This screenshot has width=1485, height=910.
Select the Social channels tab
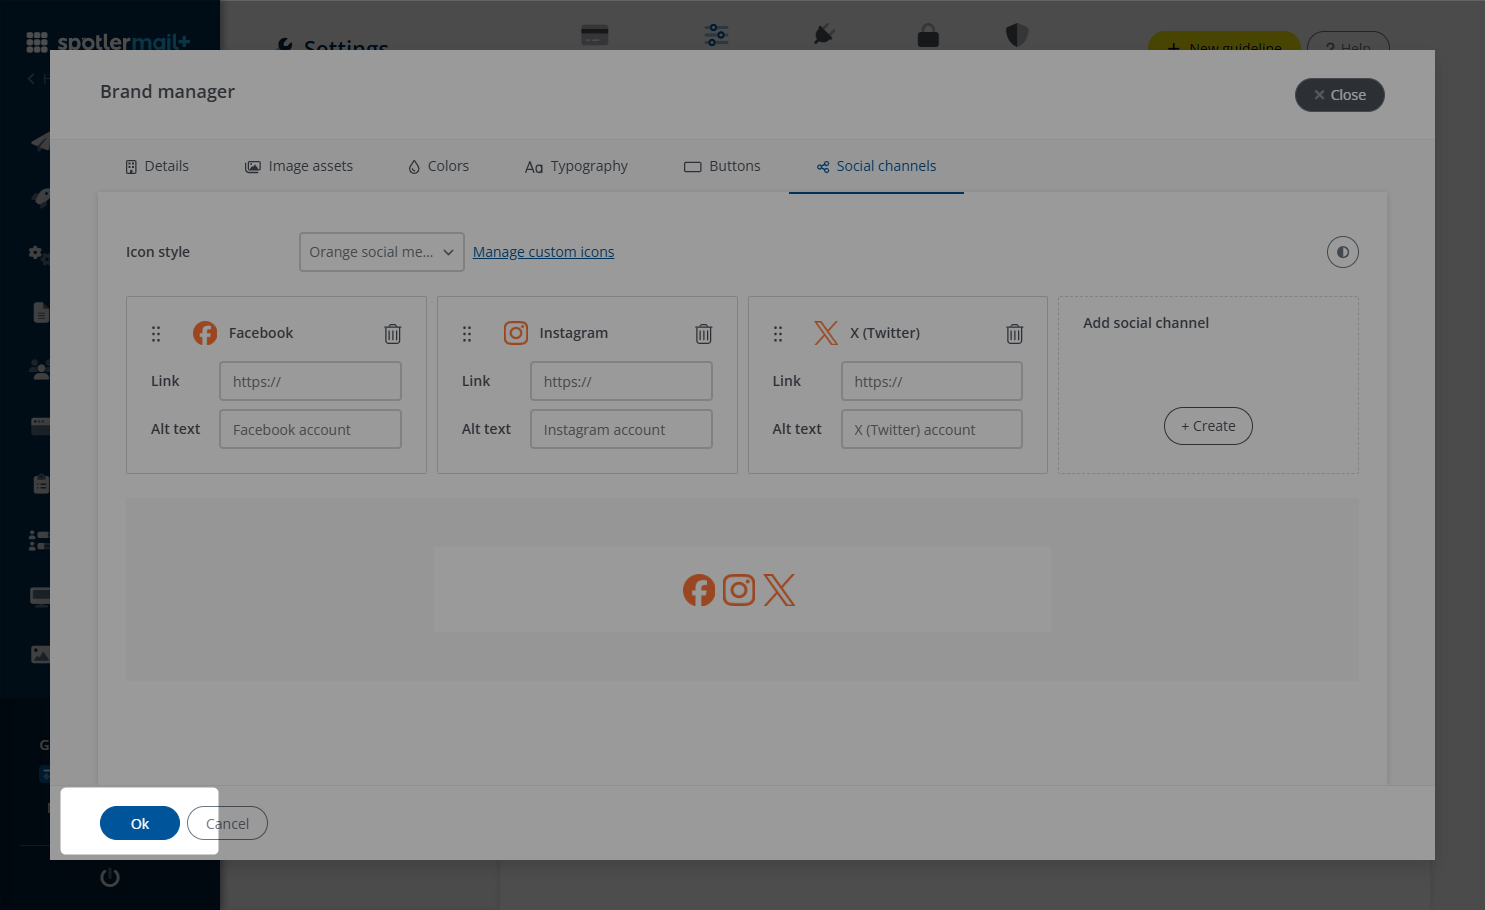click(876, 166)
